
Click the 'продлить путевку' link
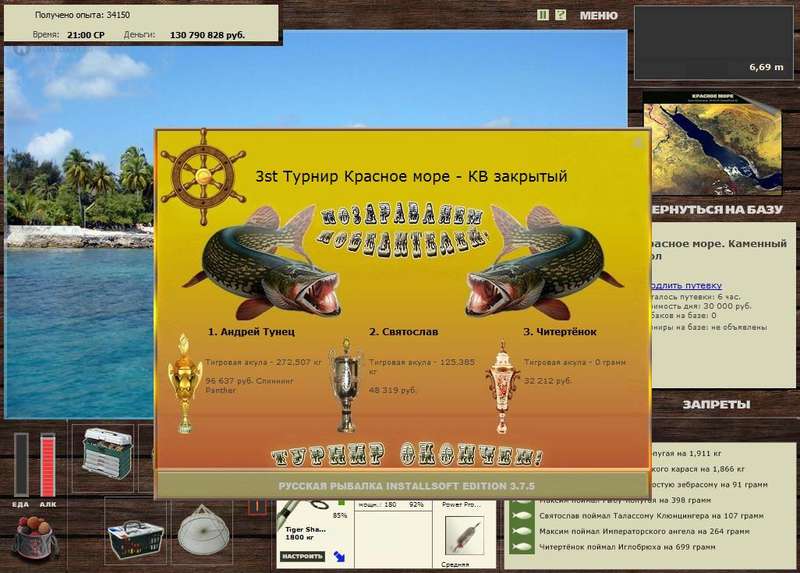click(x=686, y=285)
